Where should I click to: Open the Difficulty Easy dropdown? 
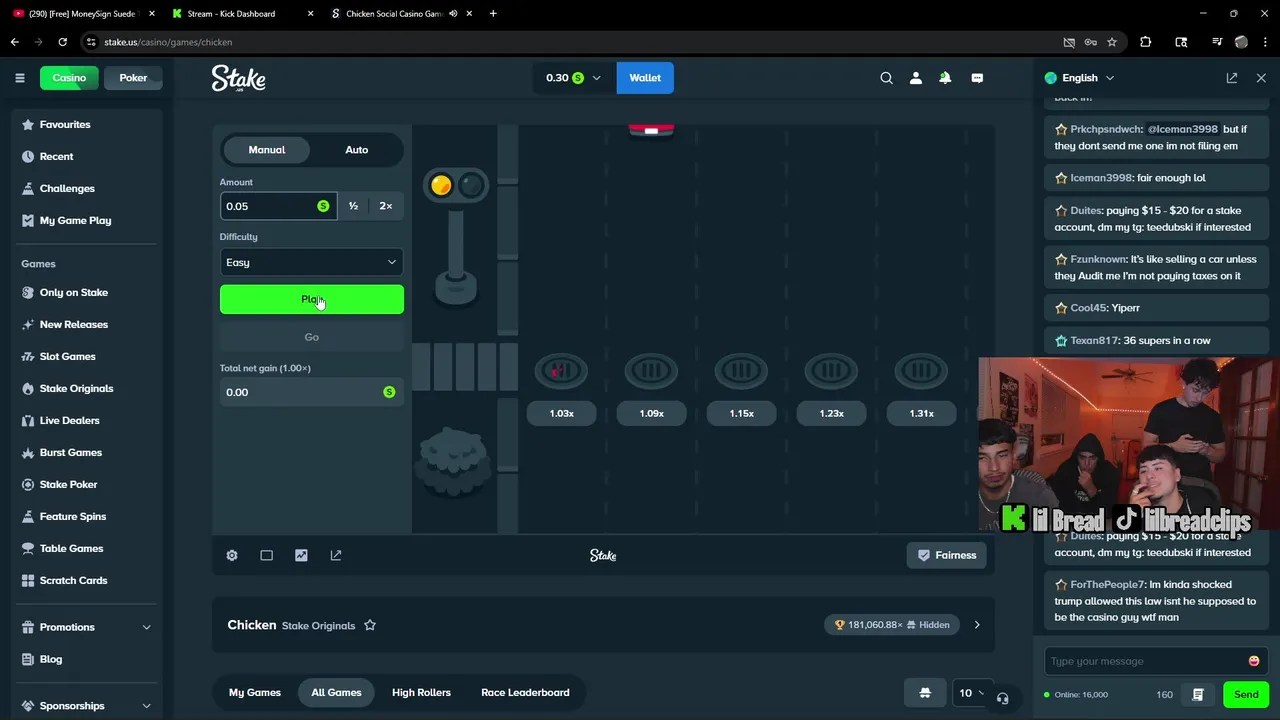click(x=311, y=262)
